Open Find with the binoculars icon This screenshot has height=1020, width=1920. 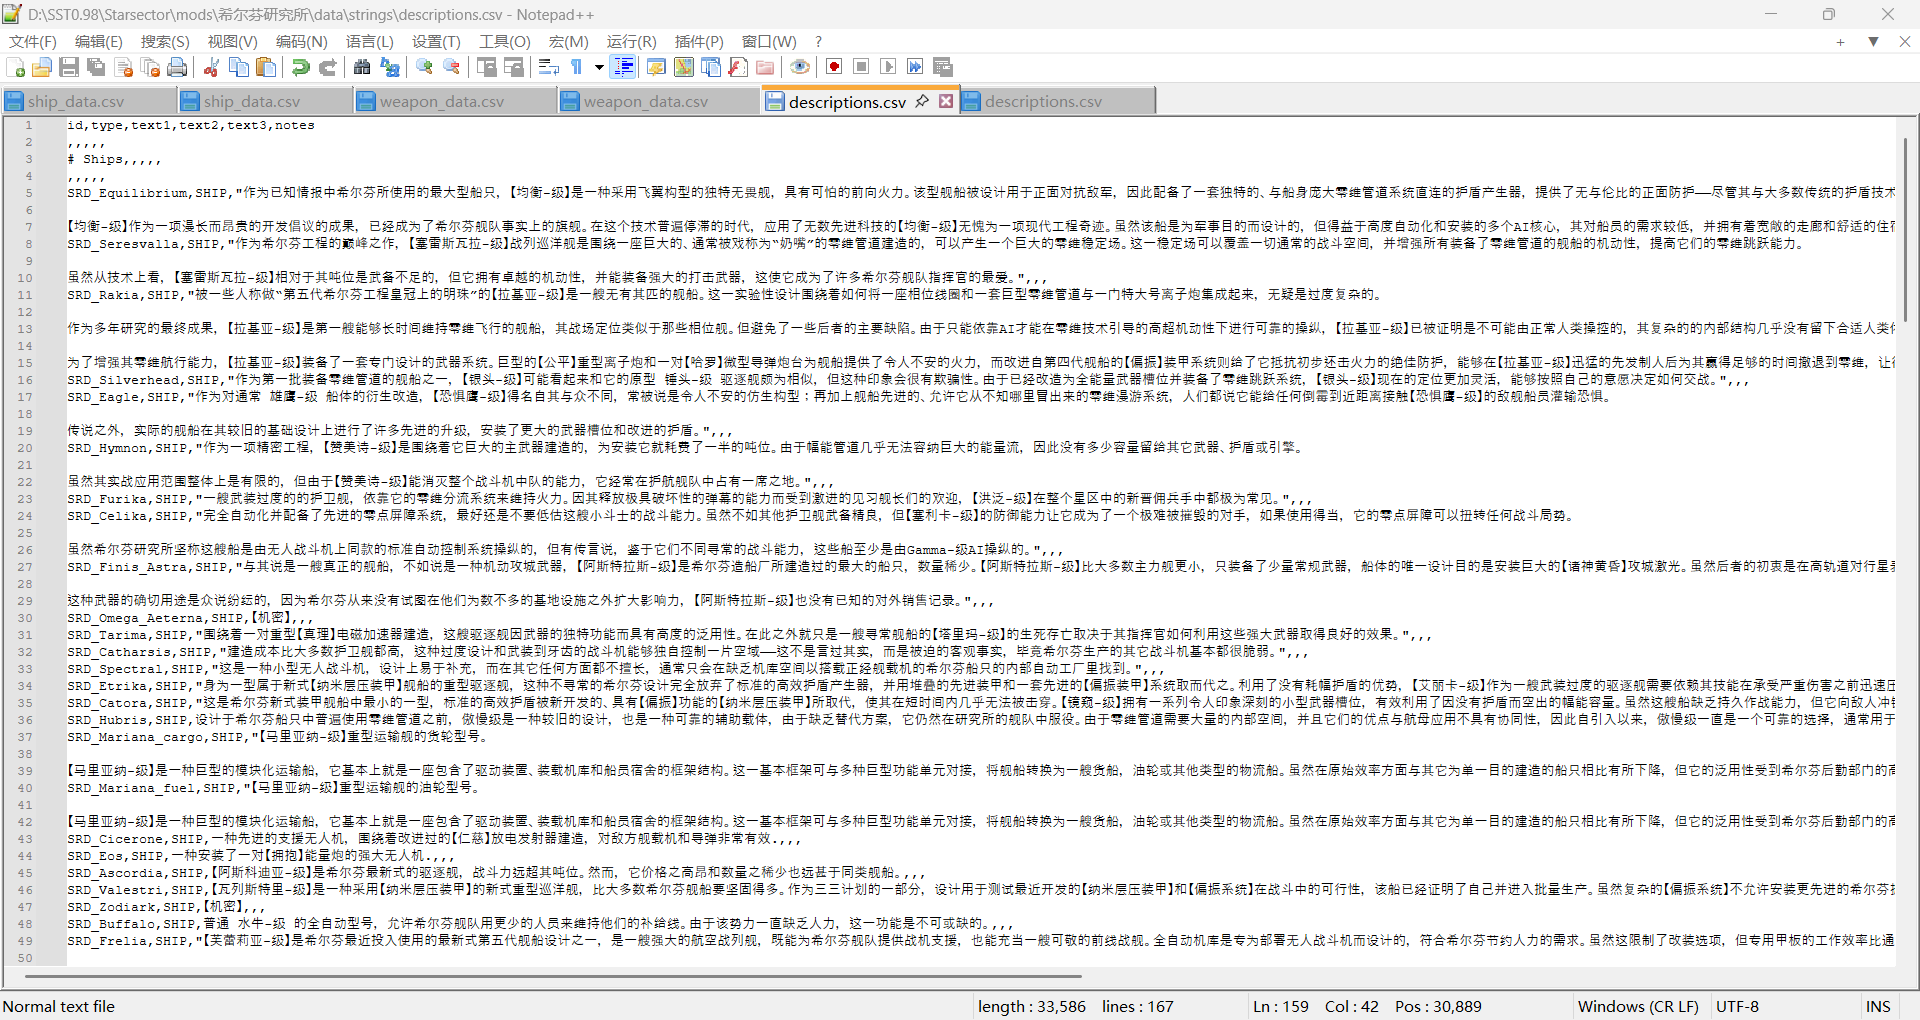[362, 67]
